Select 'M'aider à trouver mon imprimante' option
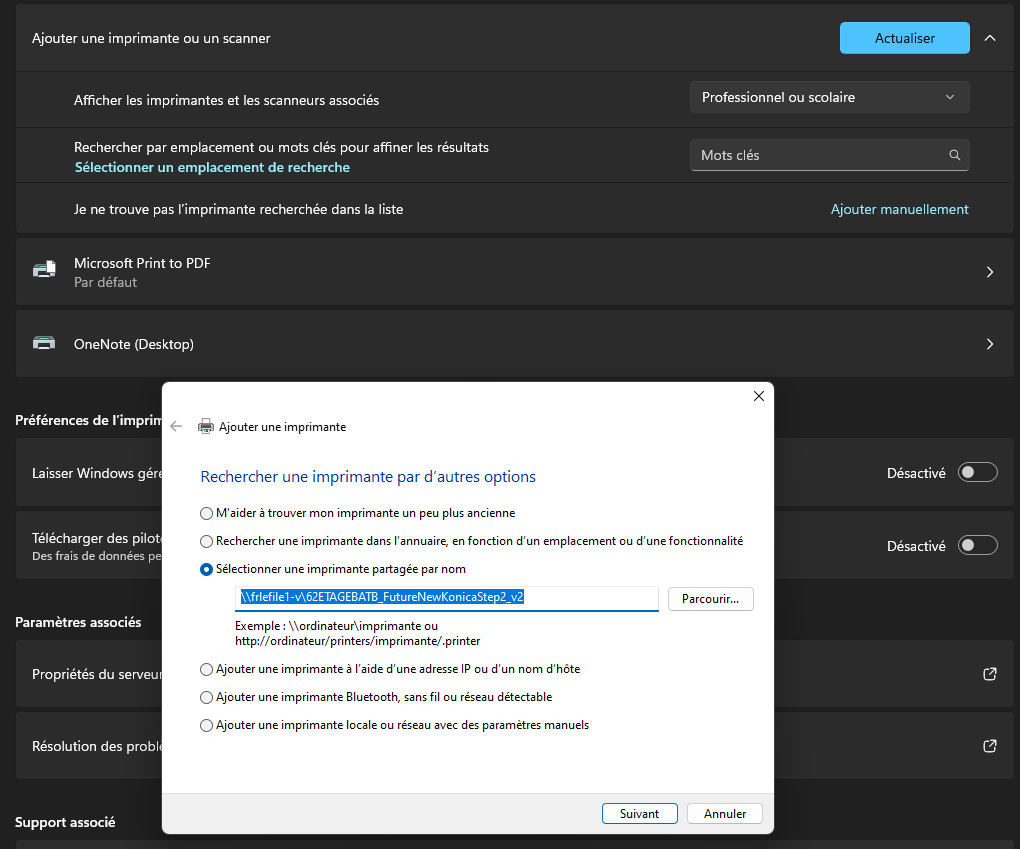Image resolution: width=1020 pixels, height=849 pixels. [x=207, y=513]
